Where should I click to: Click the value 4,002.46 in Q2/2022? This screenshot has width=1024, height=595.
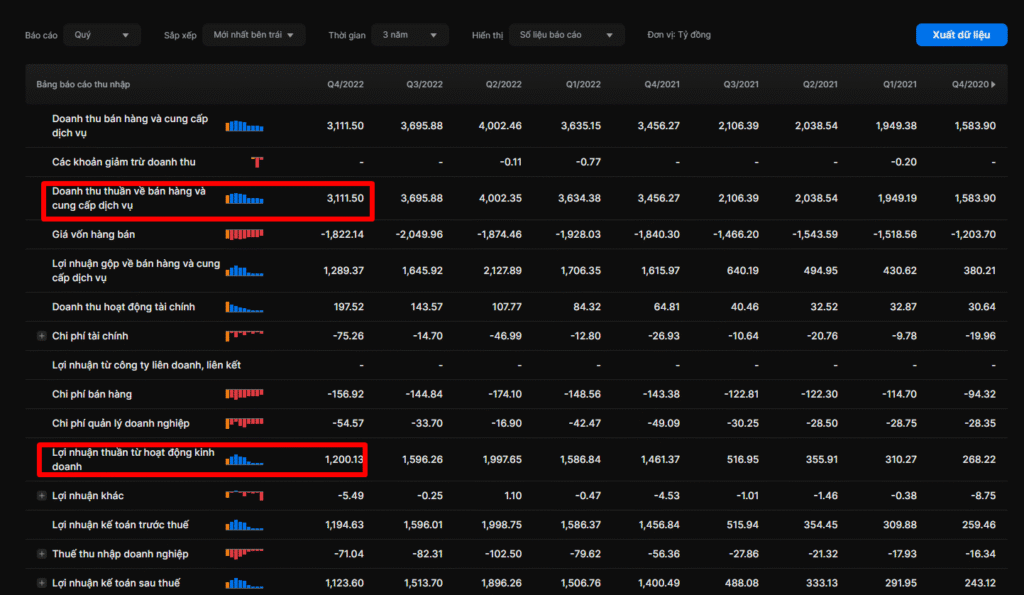pos(500,125)
